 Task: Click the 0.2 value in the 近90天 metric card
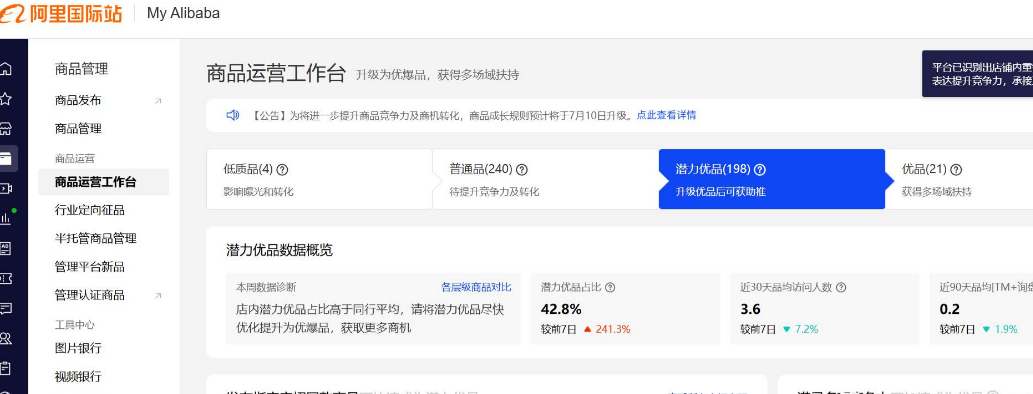949,309
